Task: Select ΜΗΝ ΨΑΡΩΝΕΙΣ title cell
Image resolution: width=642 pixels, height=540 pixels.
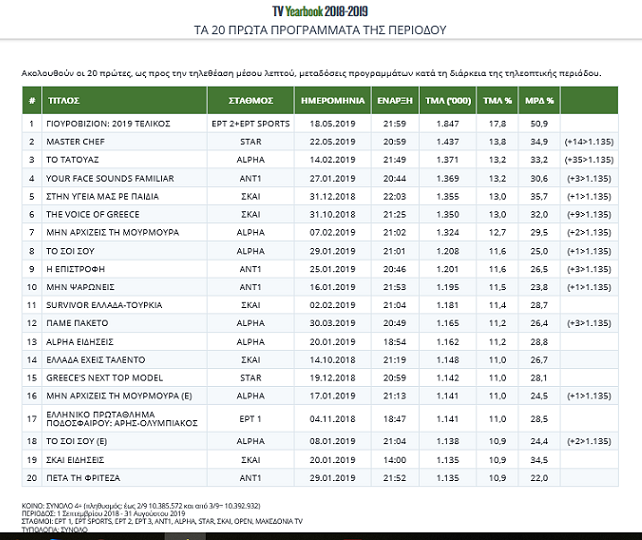Action: 124,287
